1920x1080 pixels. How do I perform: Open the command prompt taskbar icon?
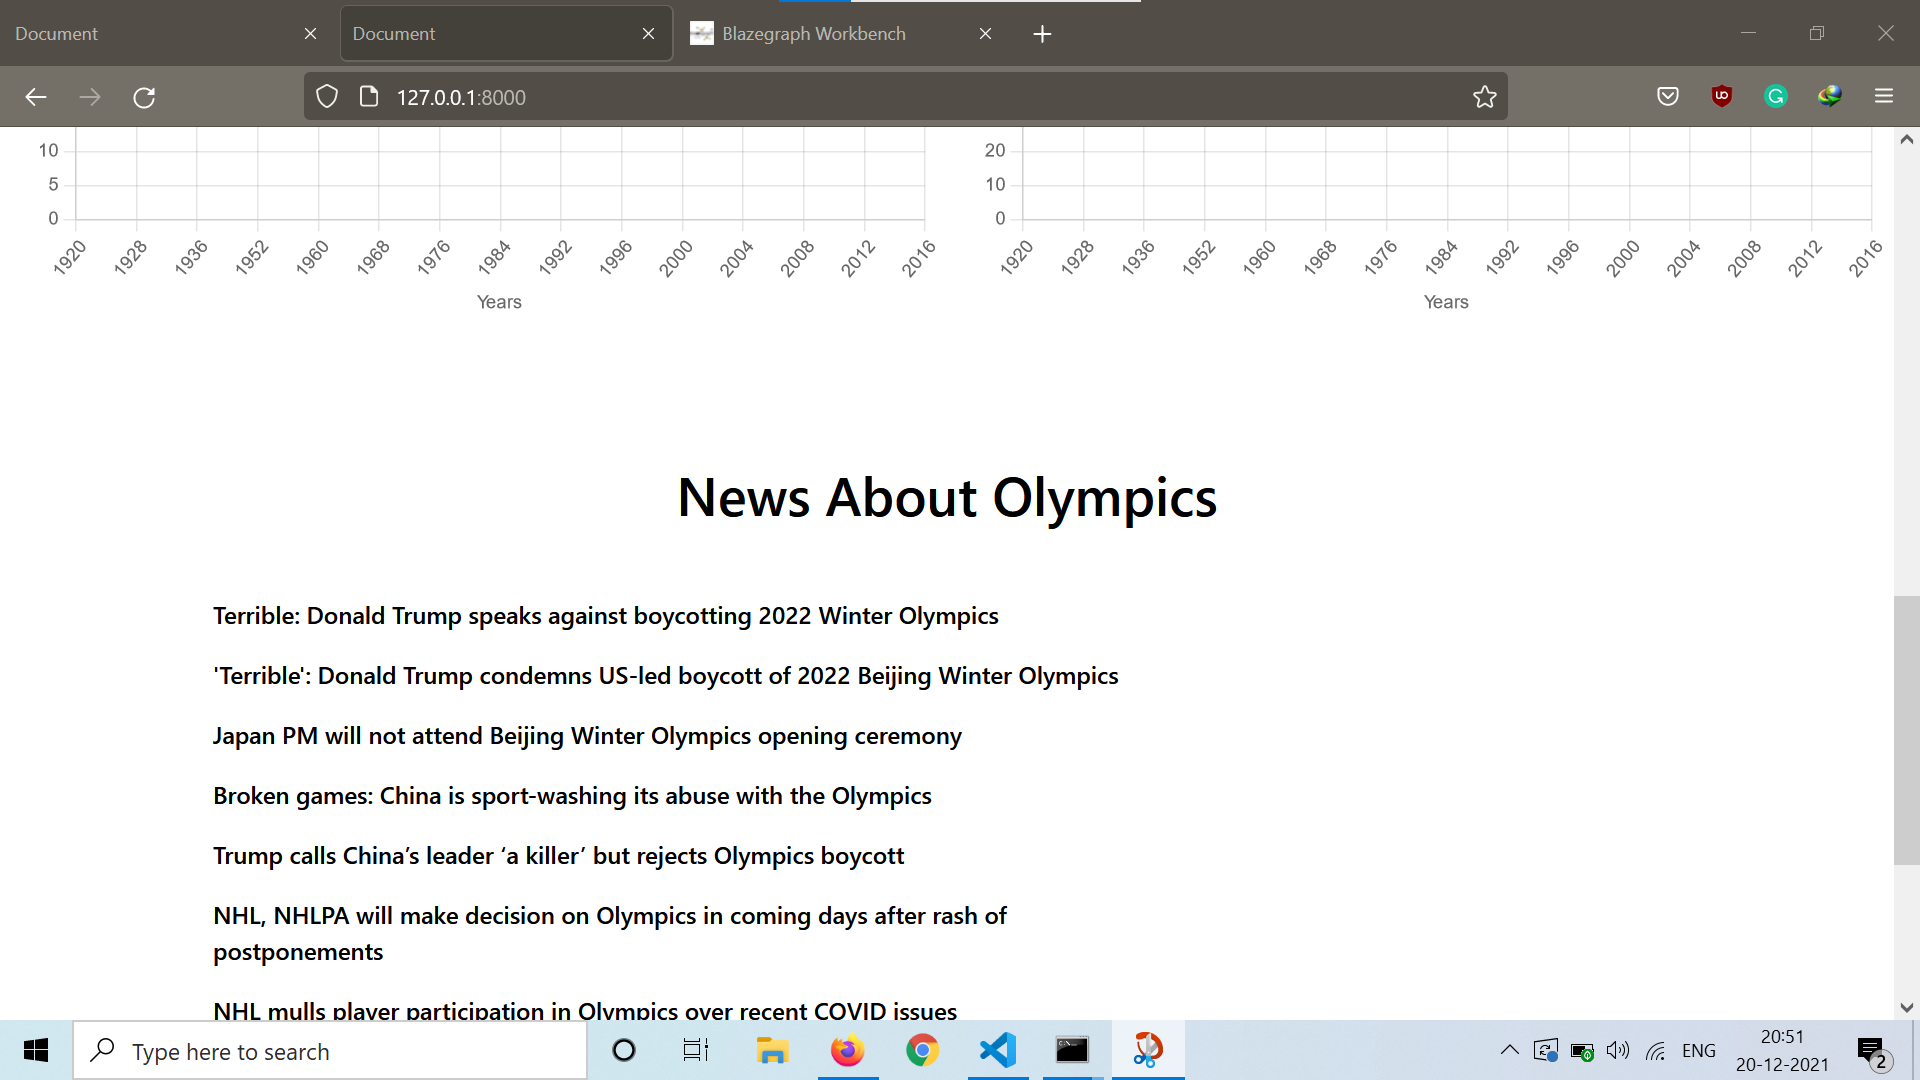1072,1050
